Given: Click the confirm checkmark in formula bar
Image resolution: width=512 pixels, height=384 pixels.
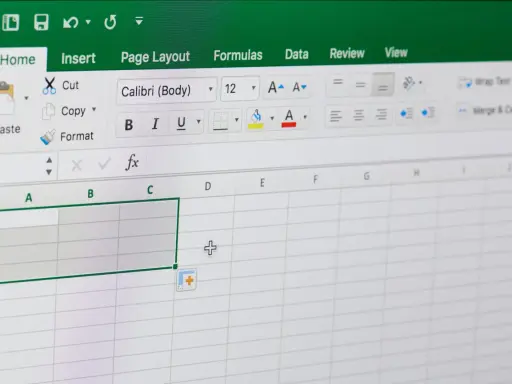Looking at the screenshot, I should point(104,164).
